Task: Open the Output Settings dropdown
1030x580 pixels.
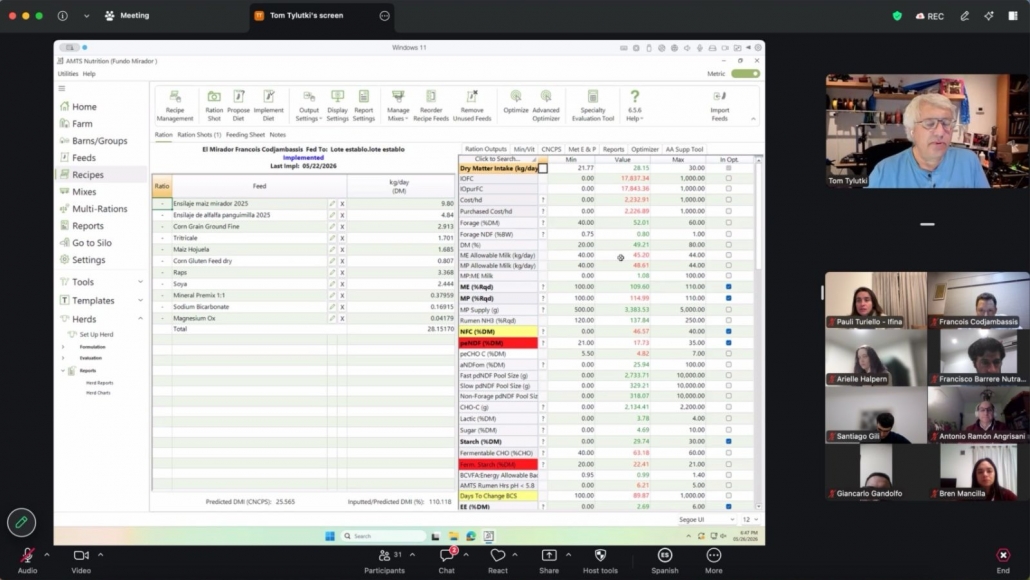Action: [308, 106]
